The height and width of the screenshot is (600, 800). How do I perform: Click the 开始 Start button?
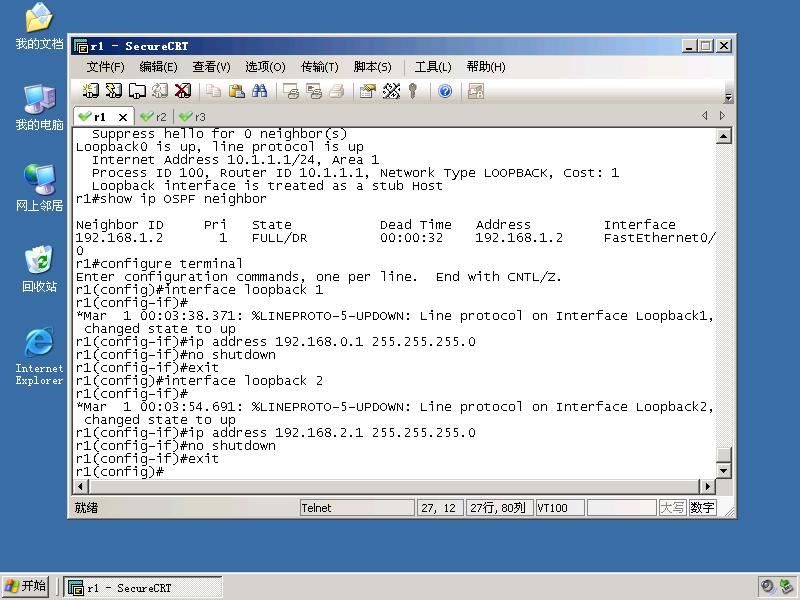point(25,586)
